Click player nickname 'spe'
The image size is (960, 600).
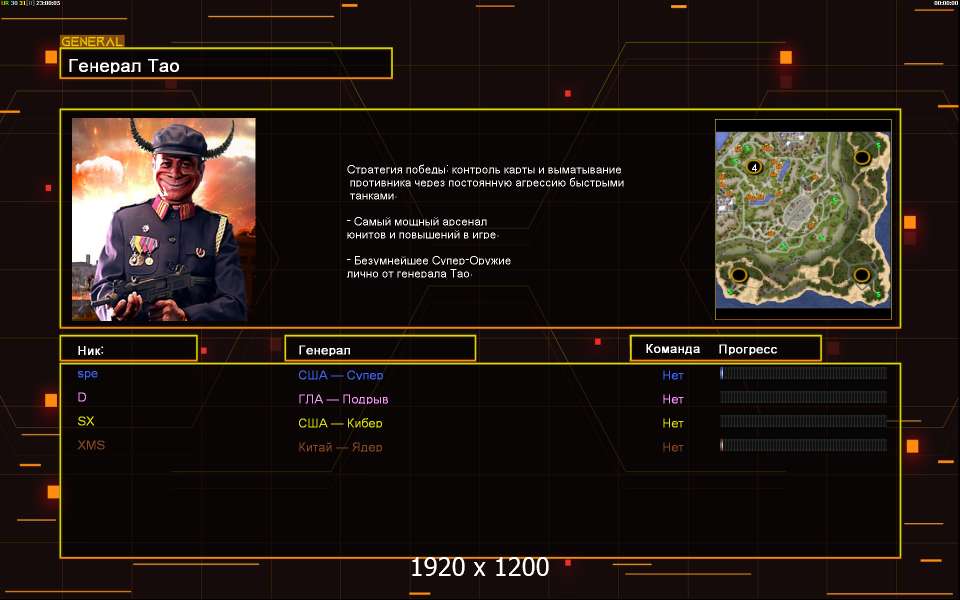point(88,373)
